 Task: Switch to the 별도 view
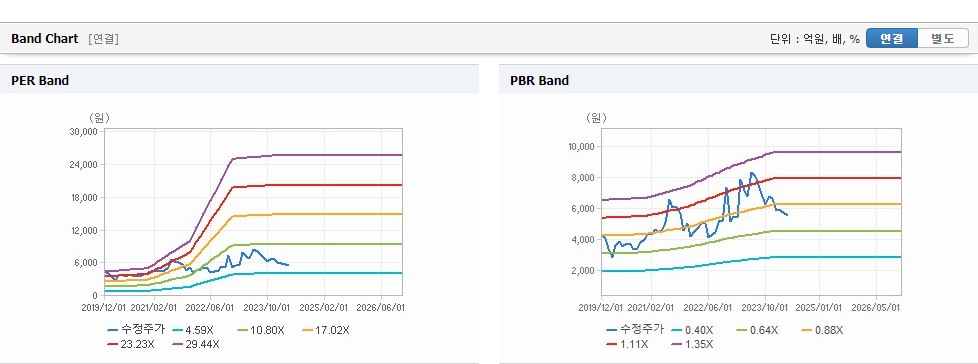[x=943, y=39]
